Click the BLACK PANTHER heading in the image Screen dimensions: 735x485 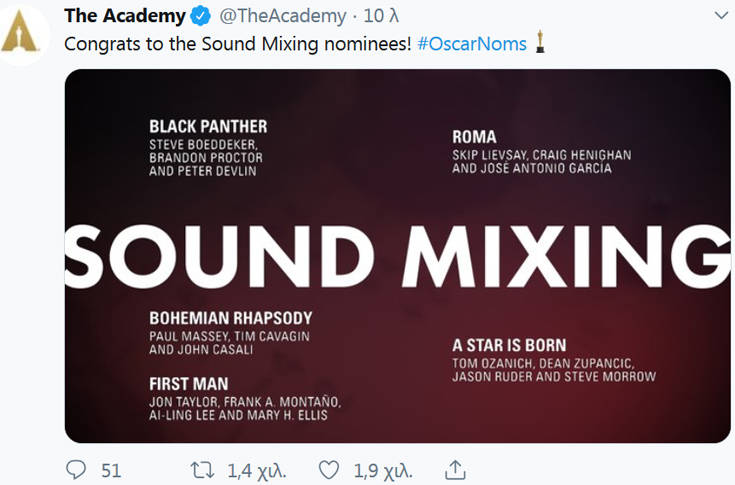coord(208,127)
